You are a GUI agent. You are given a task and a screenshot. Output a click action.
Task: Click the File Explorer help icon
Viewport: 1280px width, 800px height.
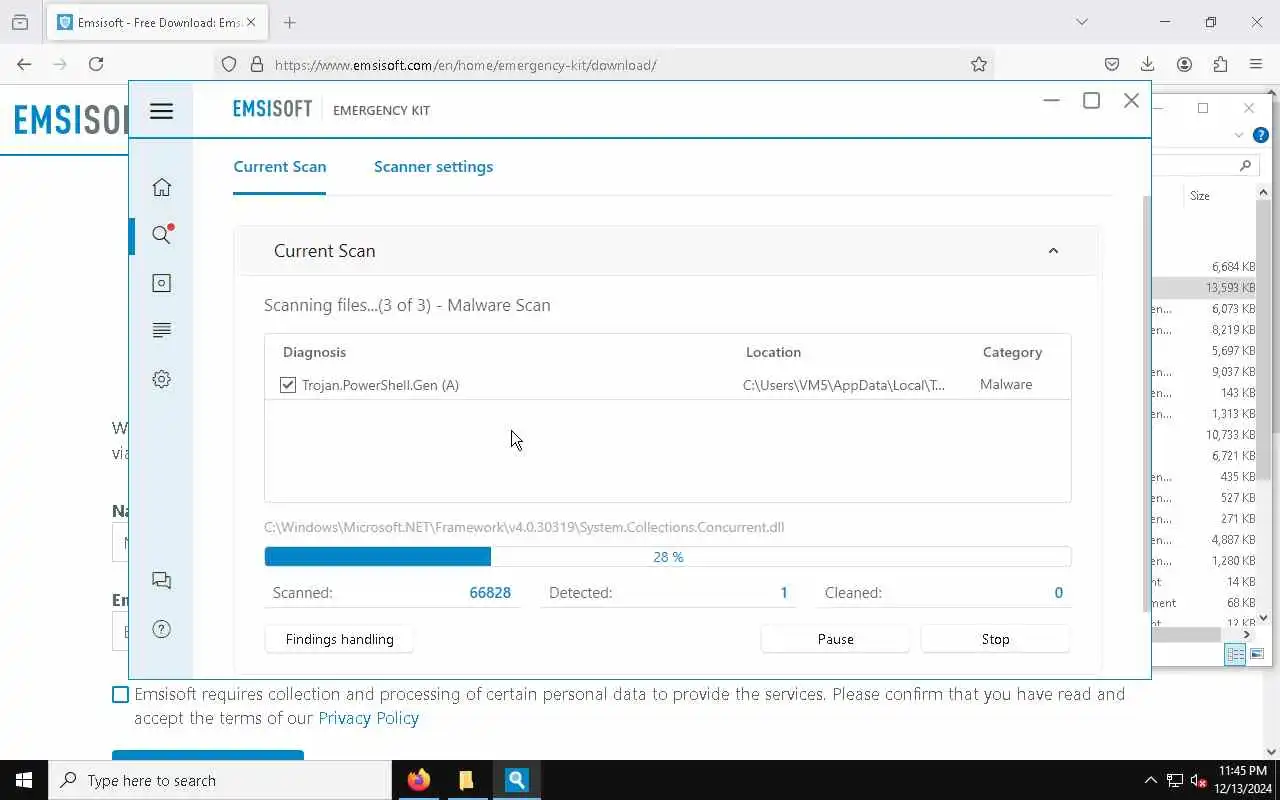click(x=1261, y=135)
